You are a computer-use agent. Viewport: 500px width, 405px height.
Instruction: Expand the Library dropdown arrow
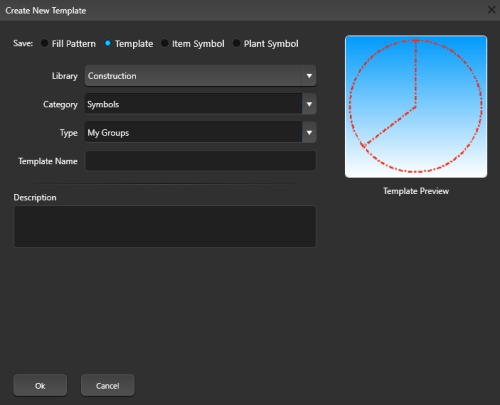(309, 76)
